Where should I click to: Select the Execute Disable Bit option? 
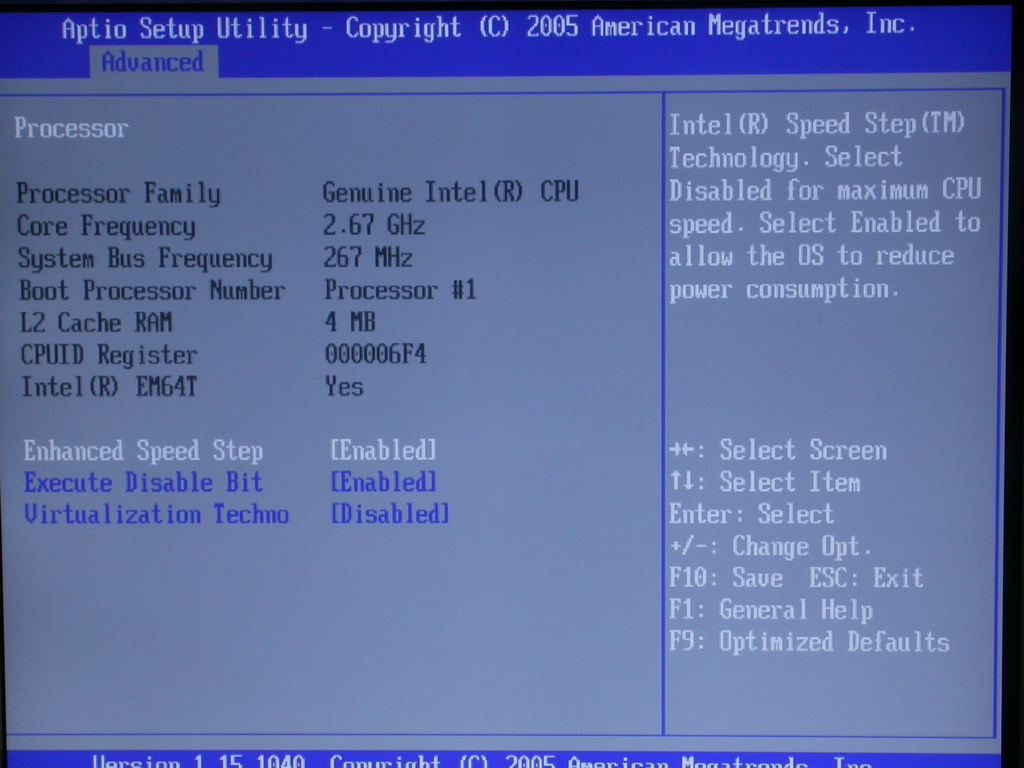coord(143,483)
